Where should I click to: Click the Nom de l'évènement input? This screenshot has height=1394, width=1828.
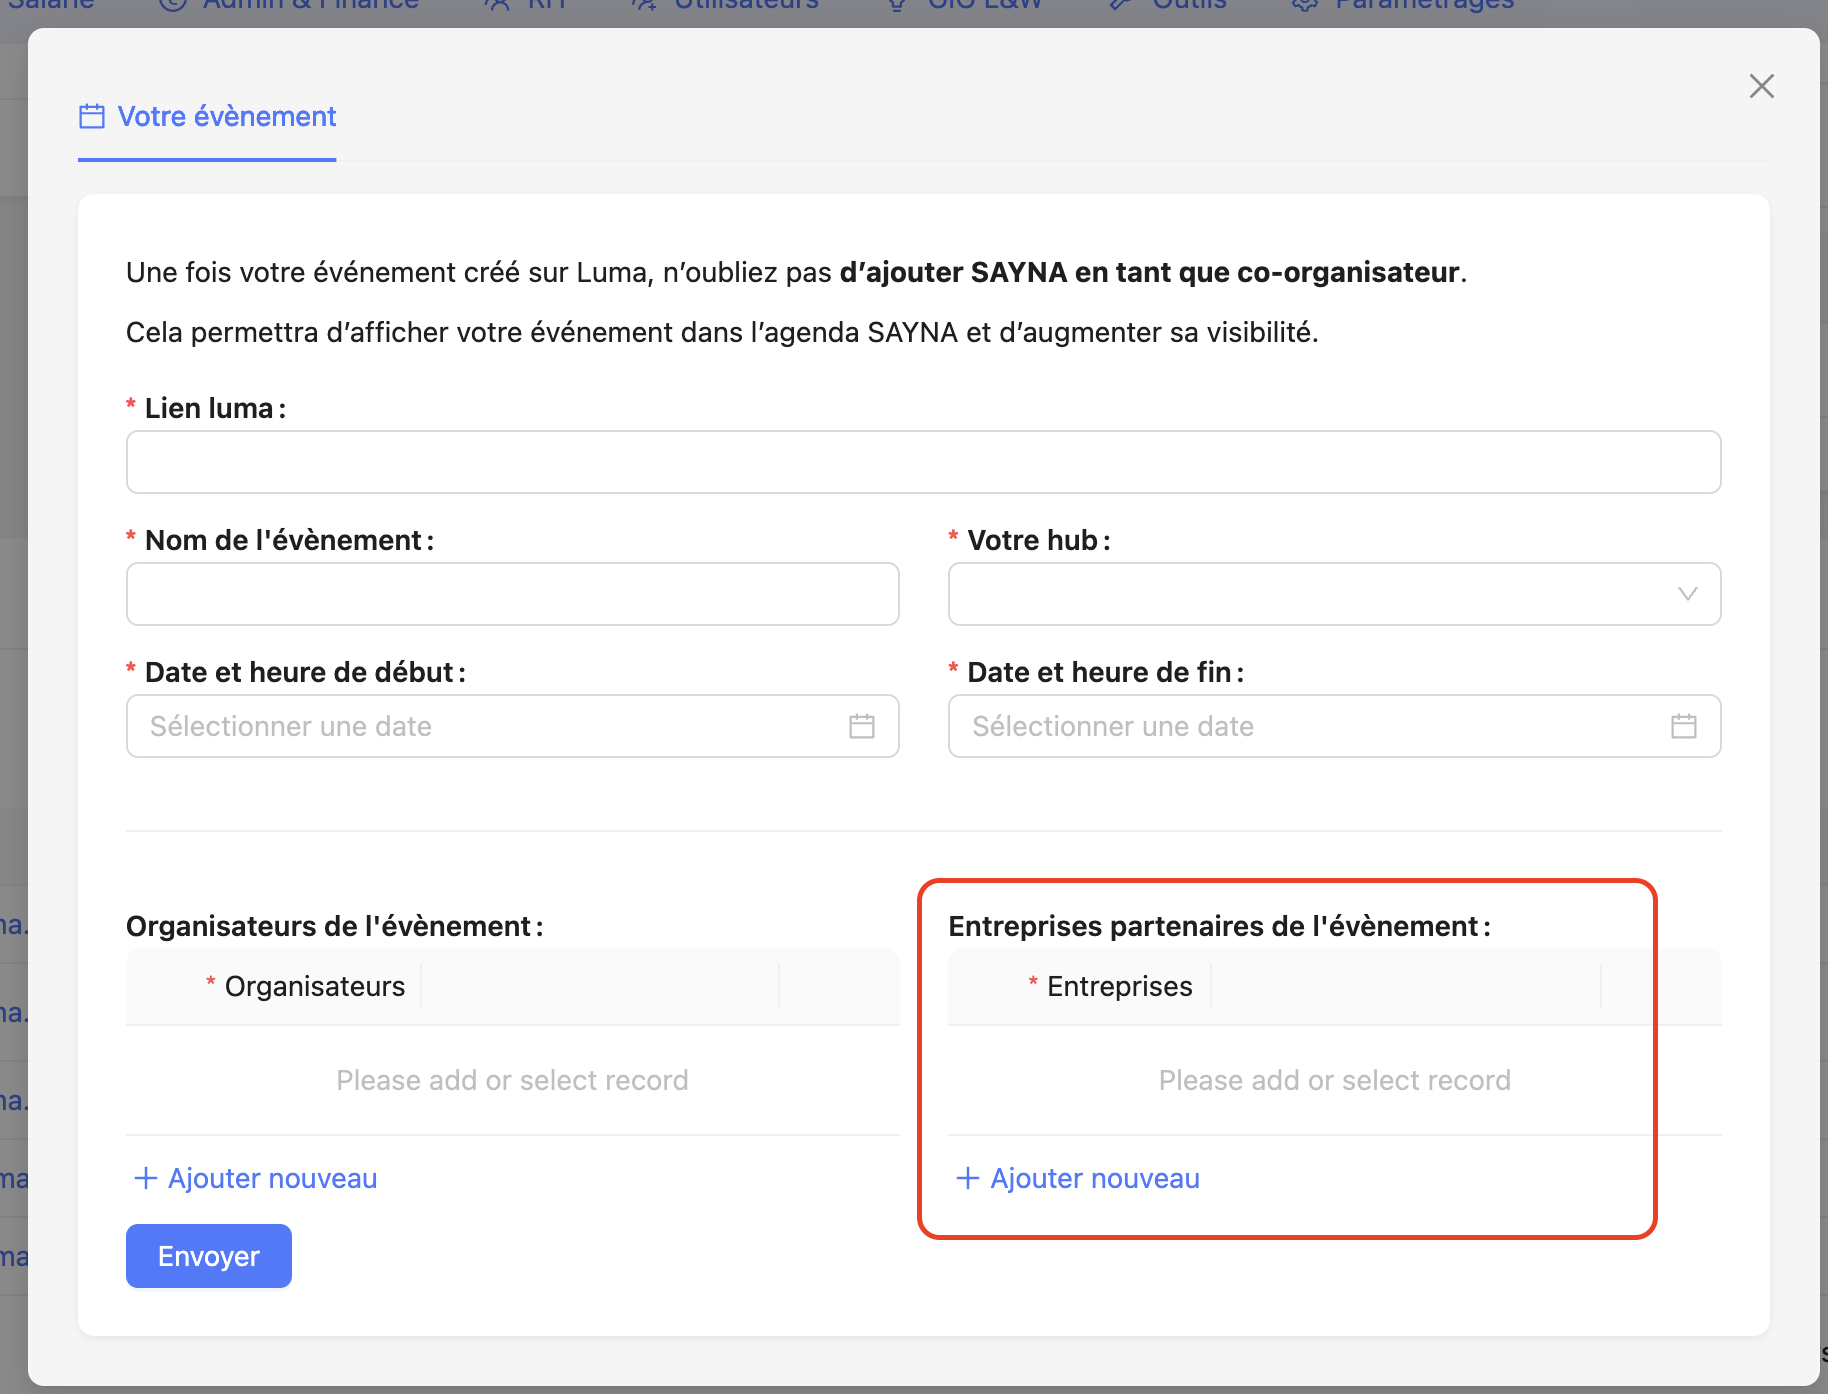pyautogui.click(x=512, y=594)
